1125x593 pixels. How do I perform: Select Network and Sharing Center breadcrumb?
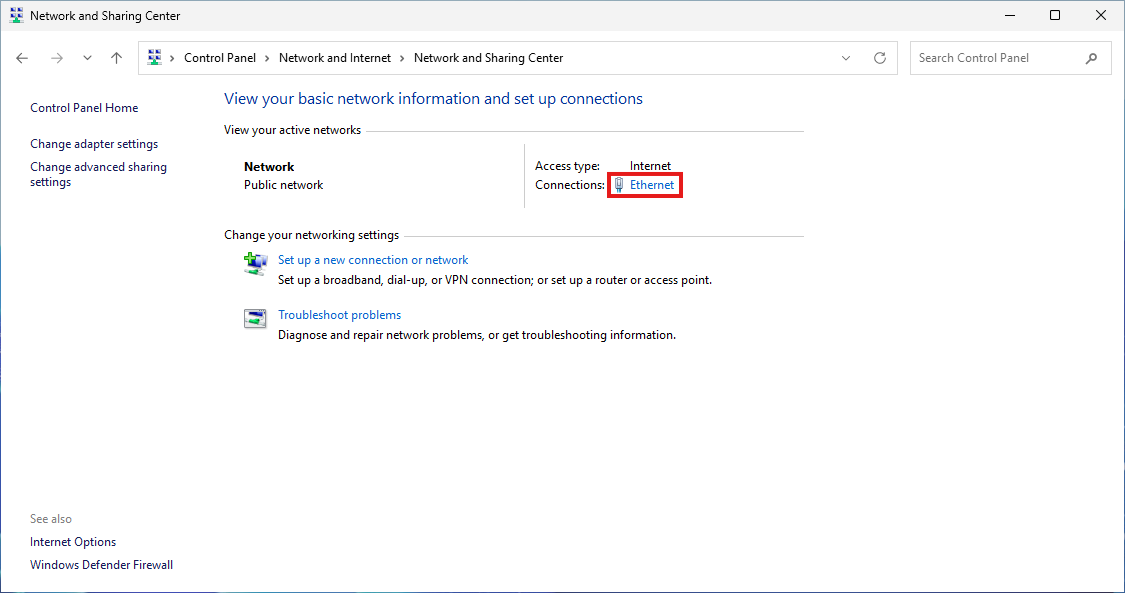tap(489, 58)
